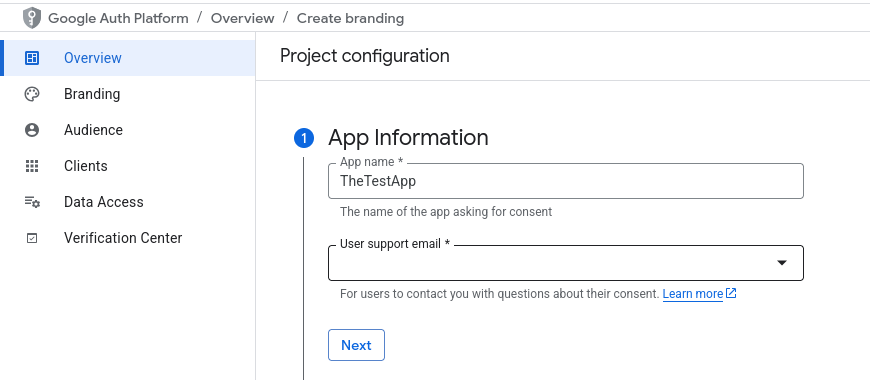Follow the Learn more link
Image resolution: width=870 pixels, height=380 pixels.
pos(692,293)
